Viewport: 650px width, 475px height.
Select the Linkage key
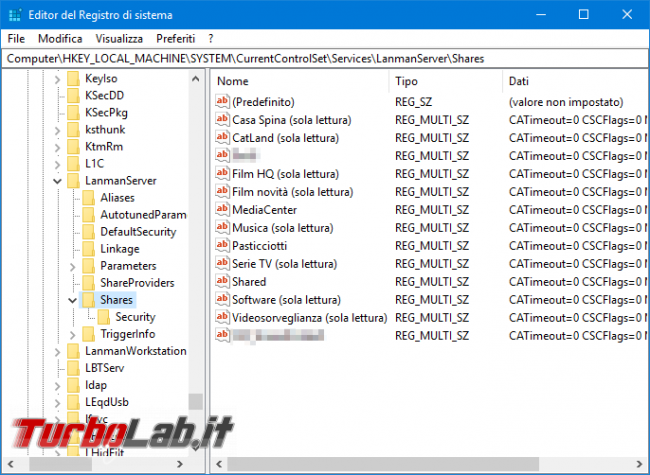[x=120, y=249]
